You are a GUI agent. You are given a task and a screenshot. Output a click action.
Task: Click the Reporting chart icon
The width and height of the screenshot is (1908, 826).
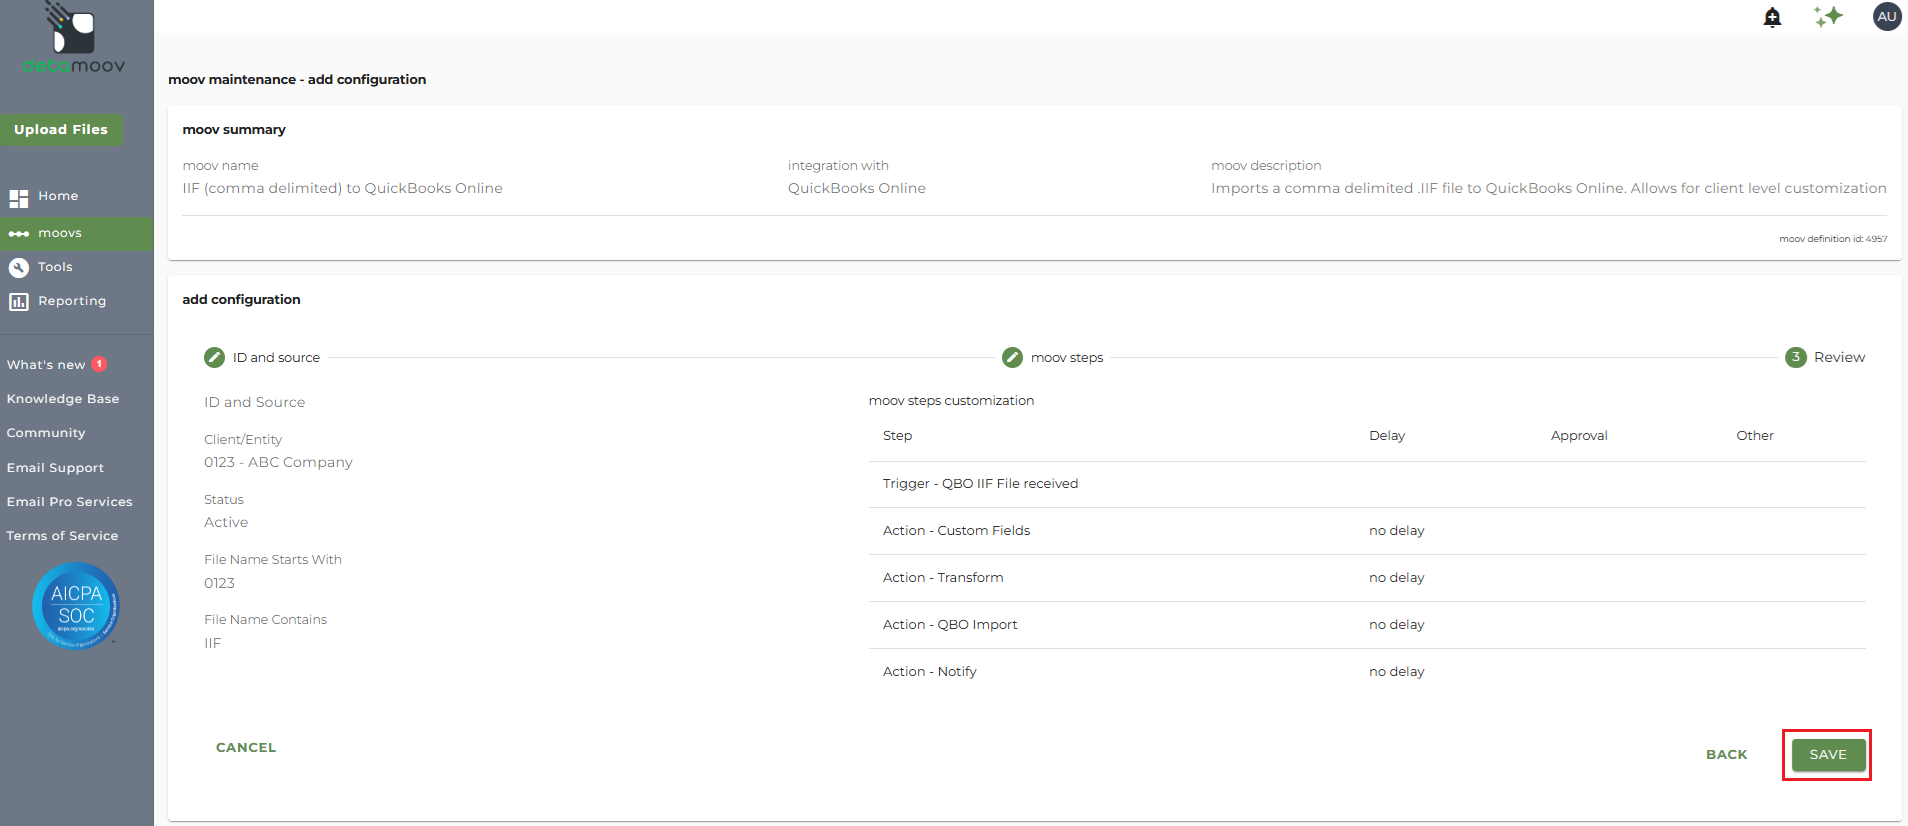point(19,302)
